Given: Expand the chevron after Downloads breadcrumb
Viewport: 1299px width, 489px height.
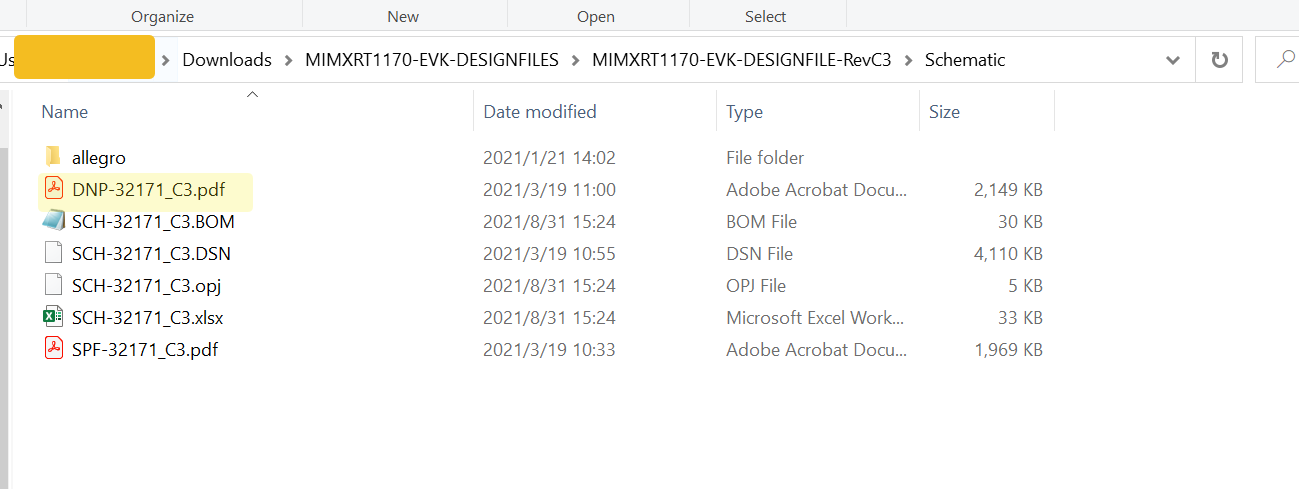Looking at the screenshot, I should coord(289,60).
